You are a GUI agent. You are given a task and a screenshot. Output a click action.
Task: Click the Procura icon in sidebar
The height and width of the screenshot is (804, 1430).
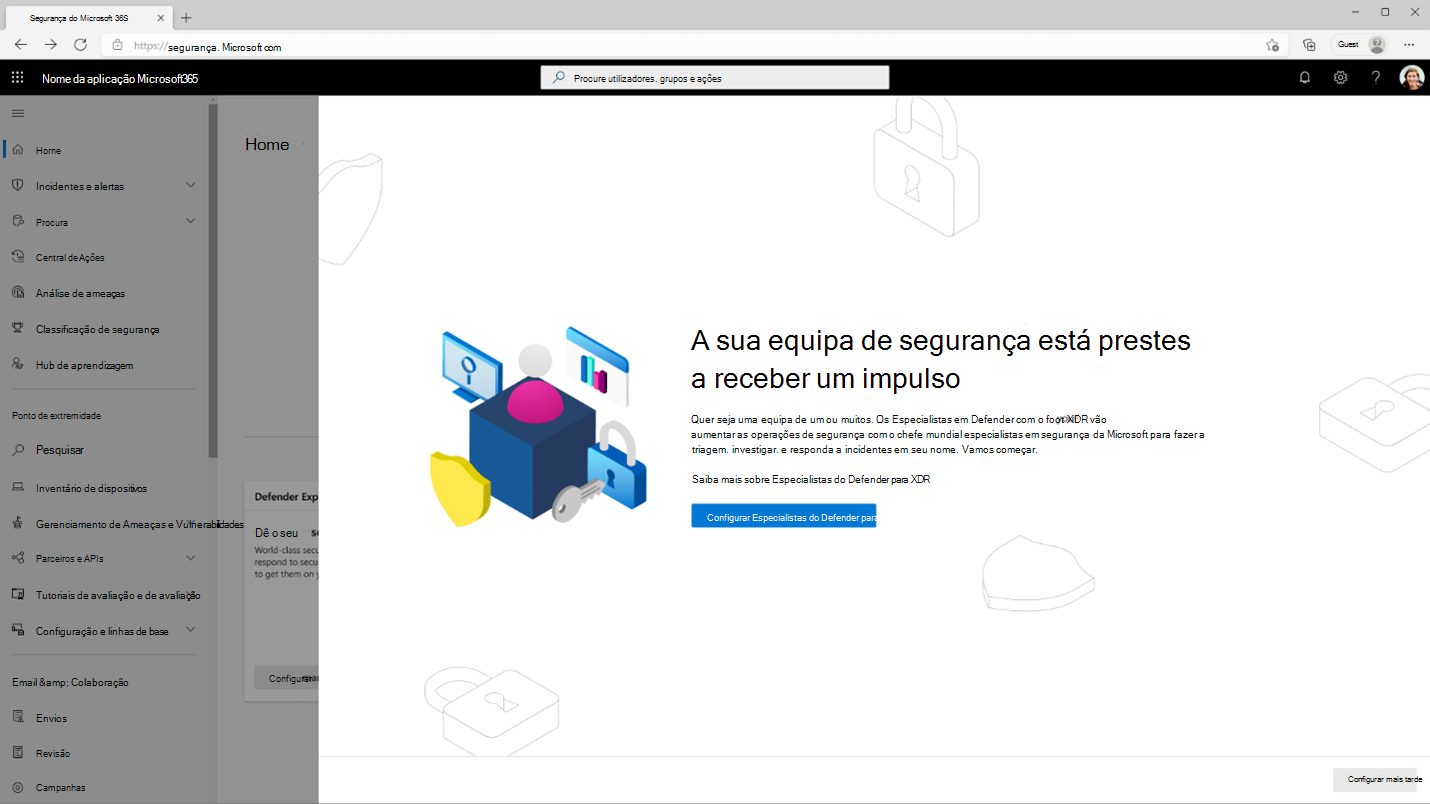17,222
